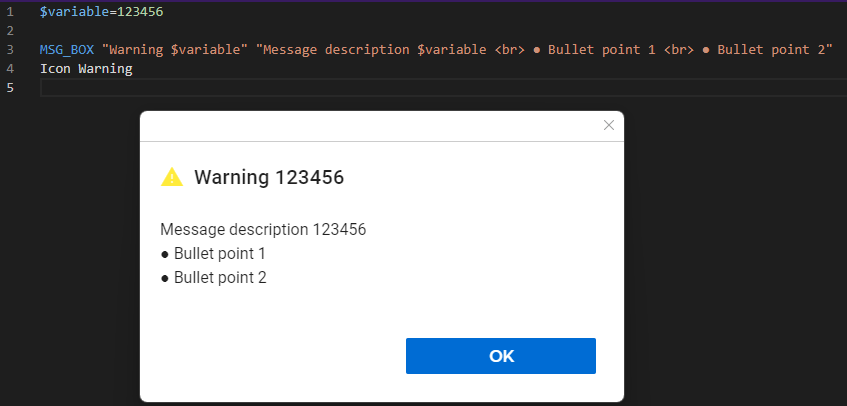
Task: Click the "Warning $variable" string in code
Action: pos(174,50)
